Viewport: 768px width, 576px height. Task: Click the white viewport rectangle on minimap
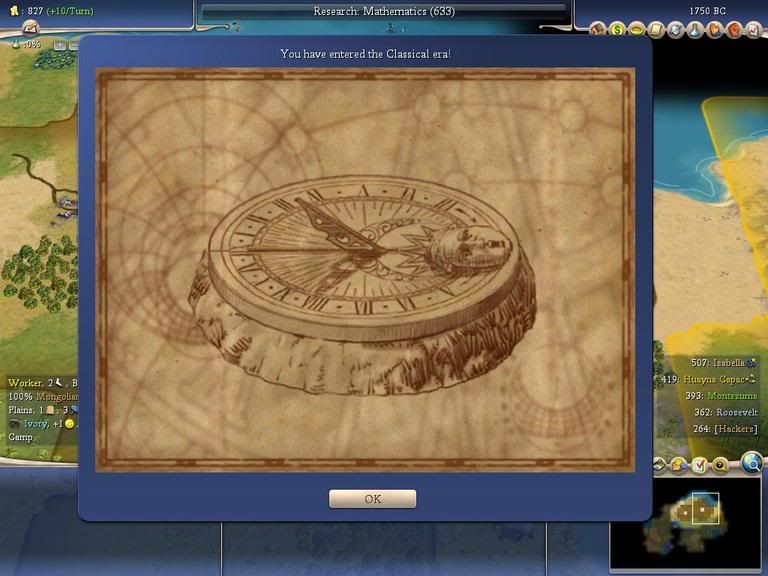[x=705, y=508]
